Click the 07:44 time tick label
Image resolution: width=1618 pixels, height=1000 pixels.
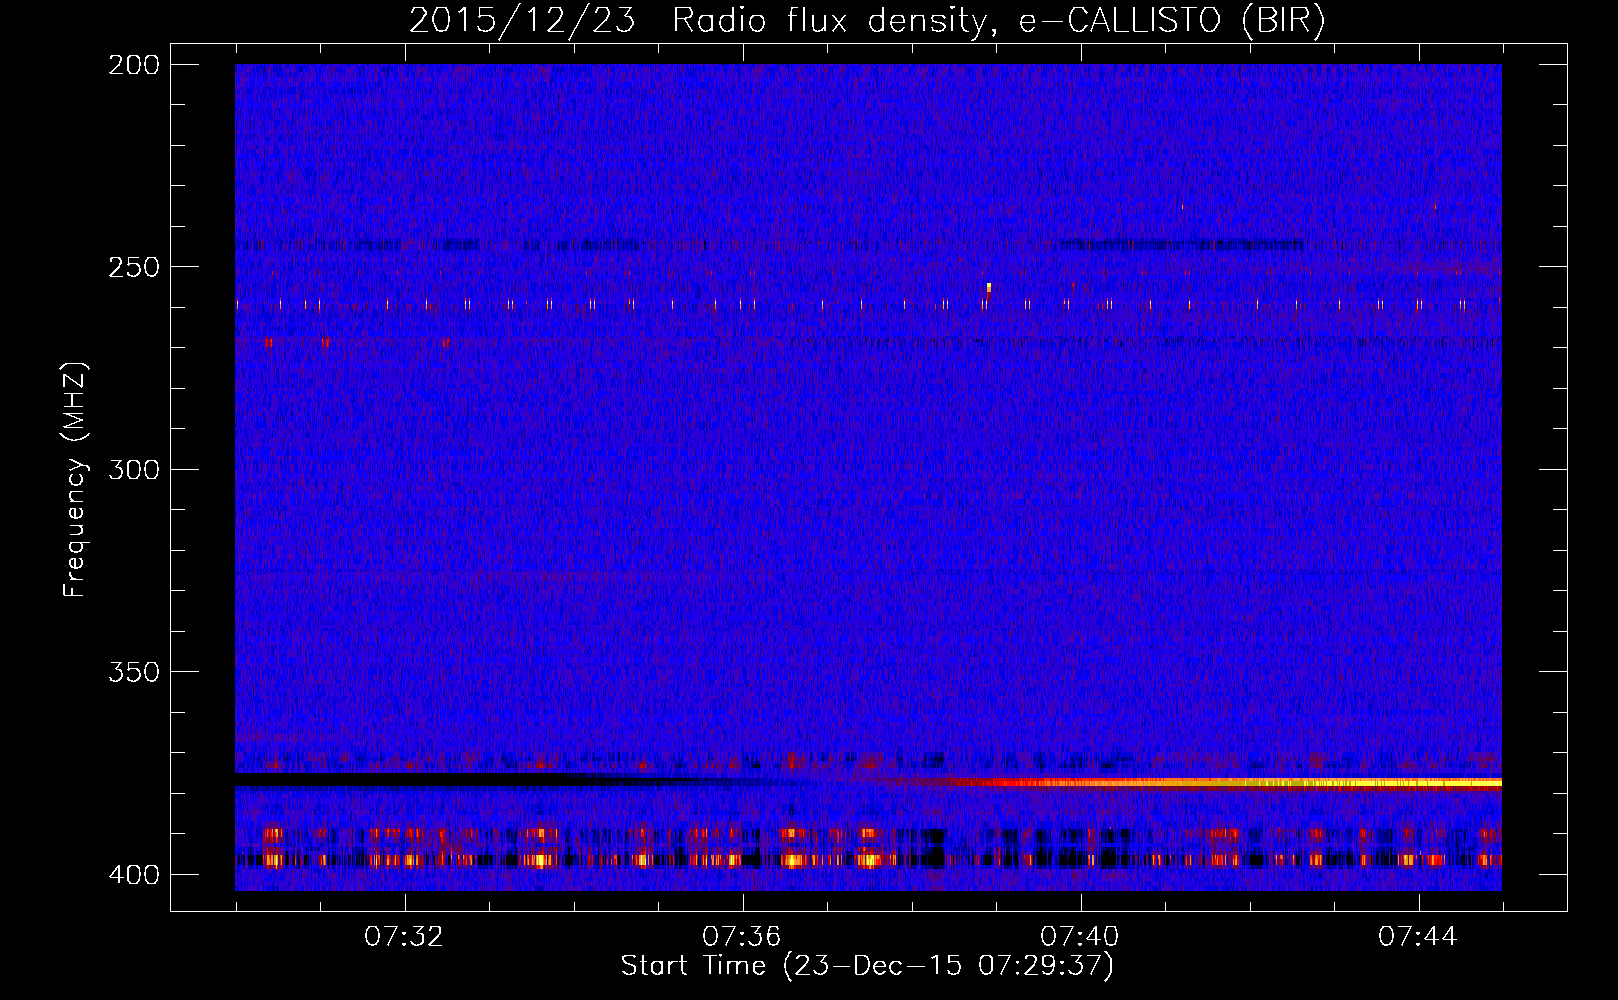point(1418,937)
